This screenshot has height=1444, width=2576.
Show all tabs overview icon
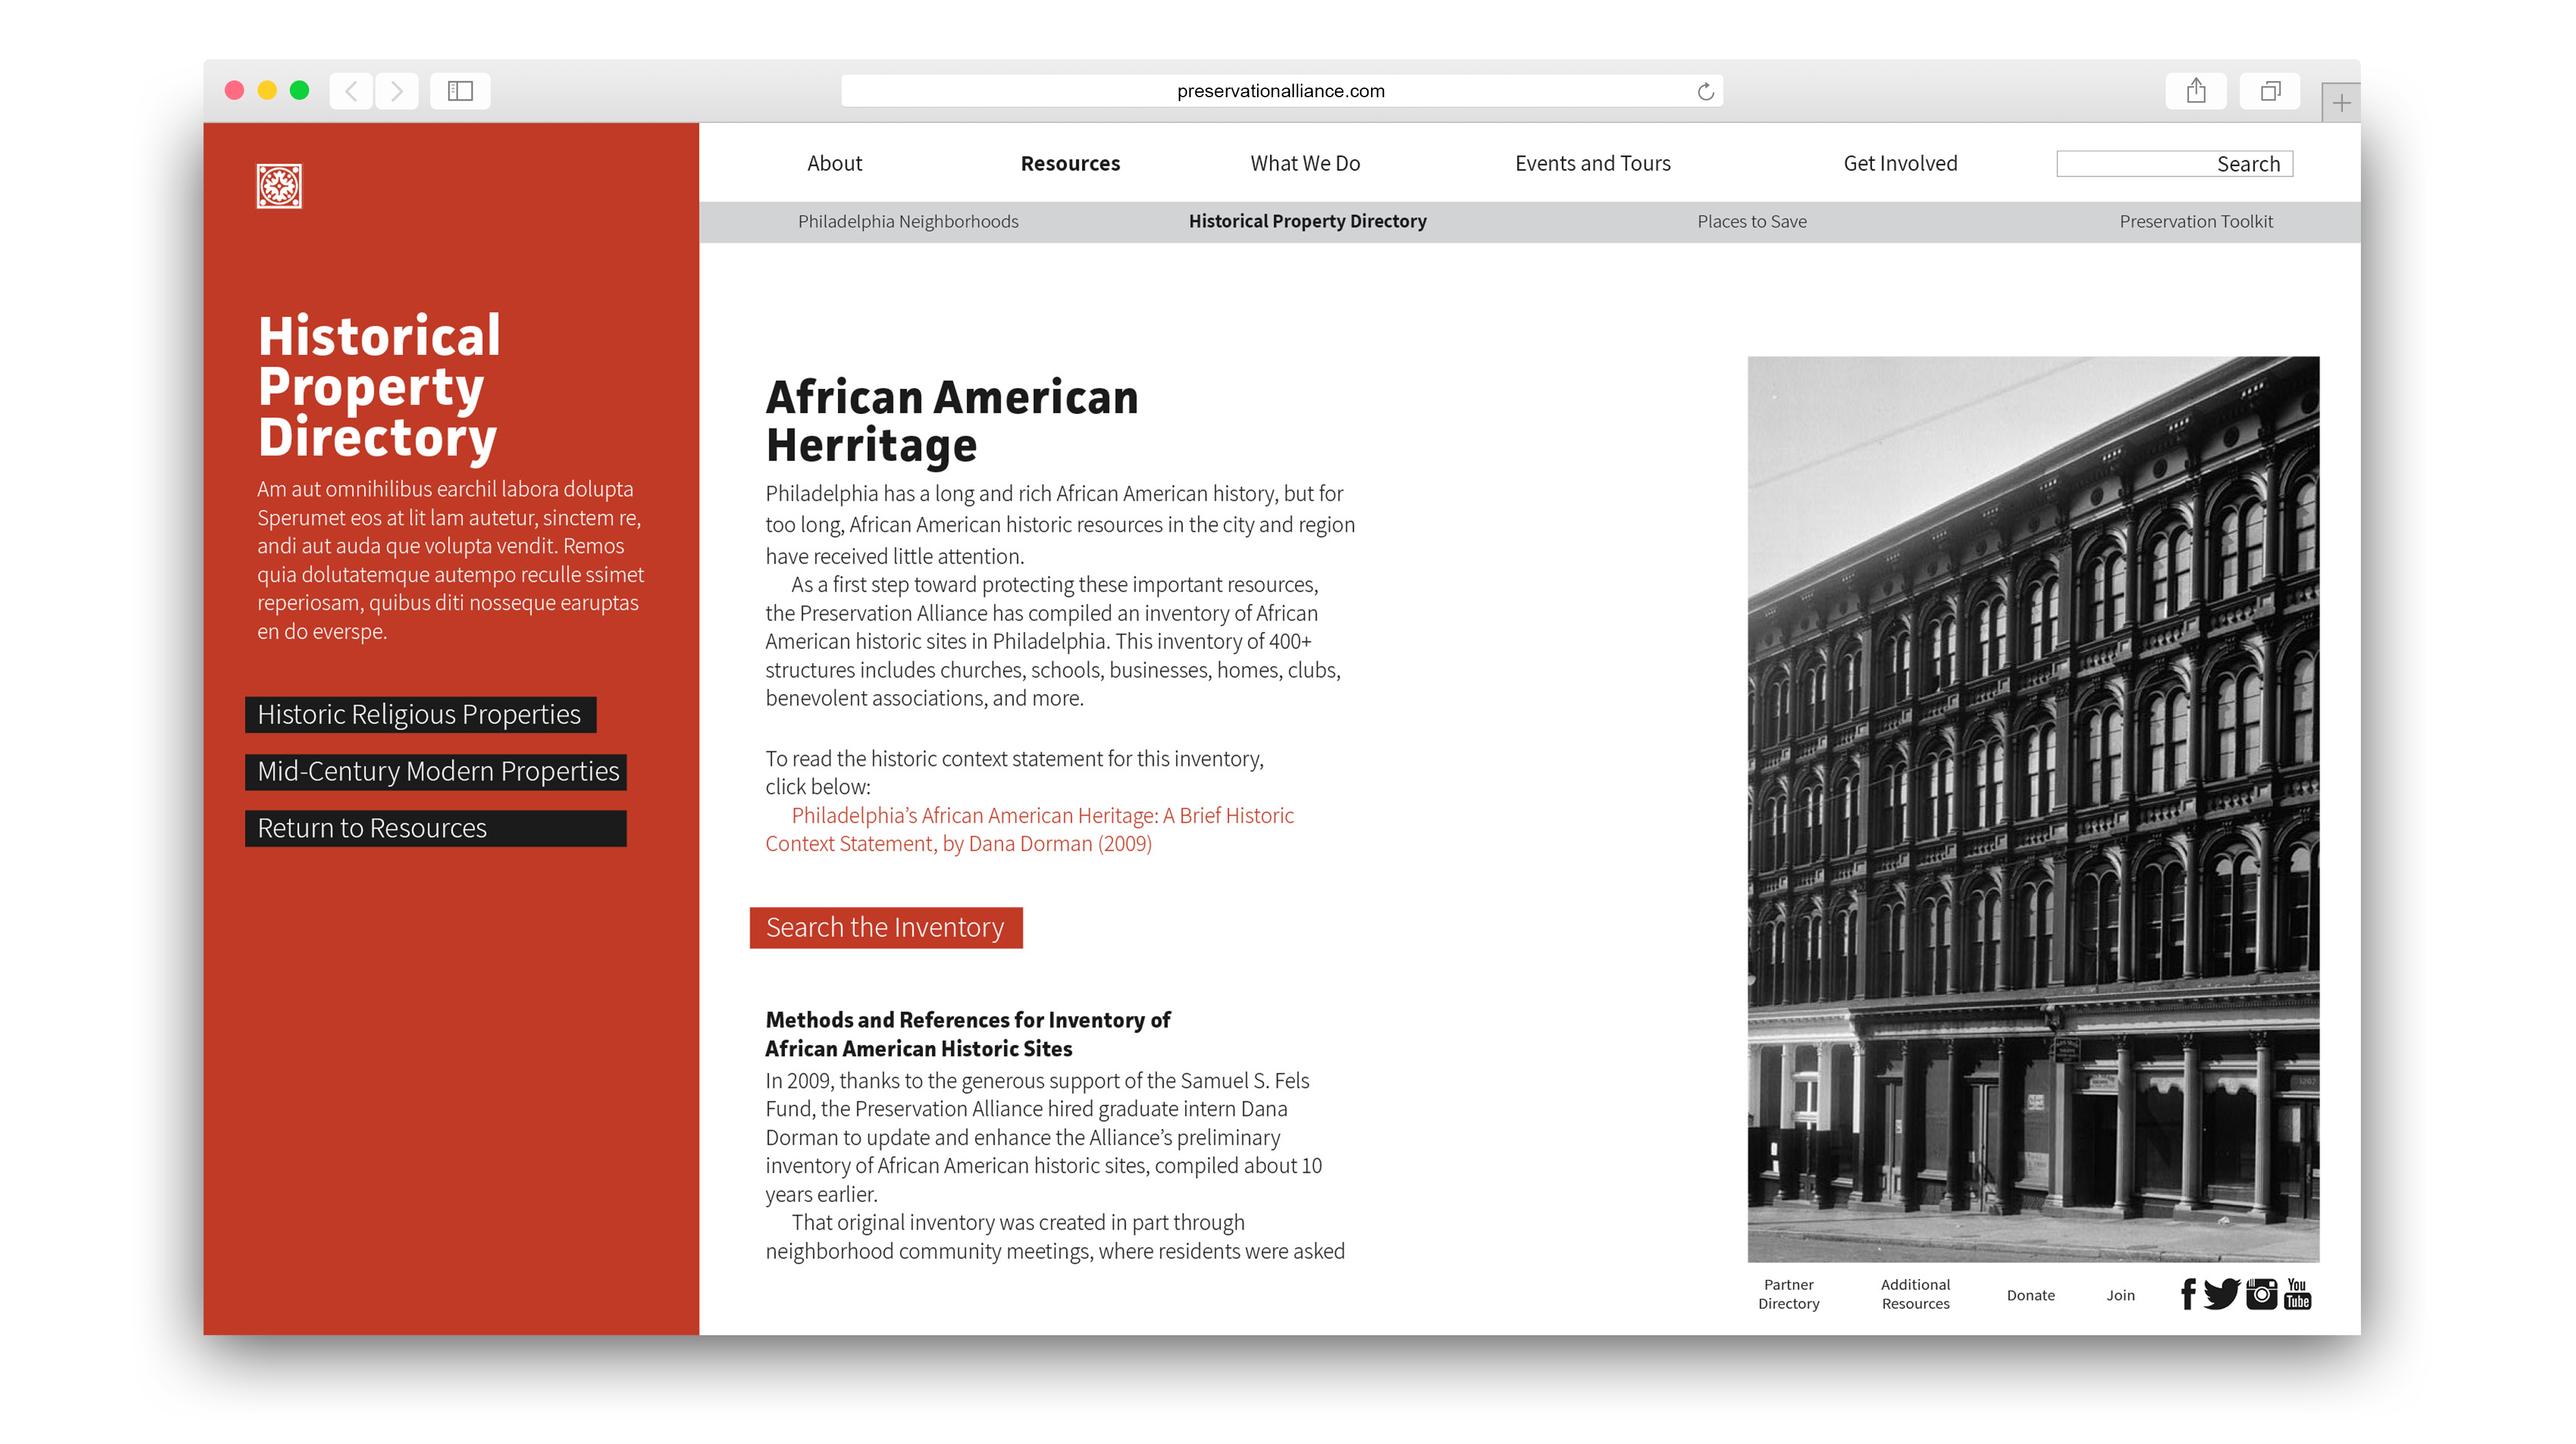2270,91
